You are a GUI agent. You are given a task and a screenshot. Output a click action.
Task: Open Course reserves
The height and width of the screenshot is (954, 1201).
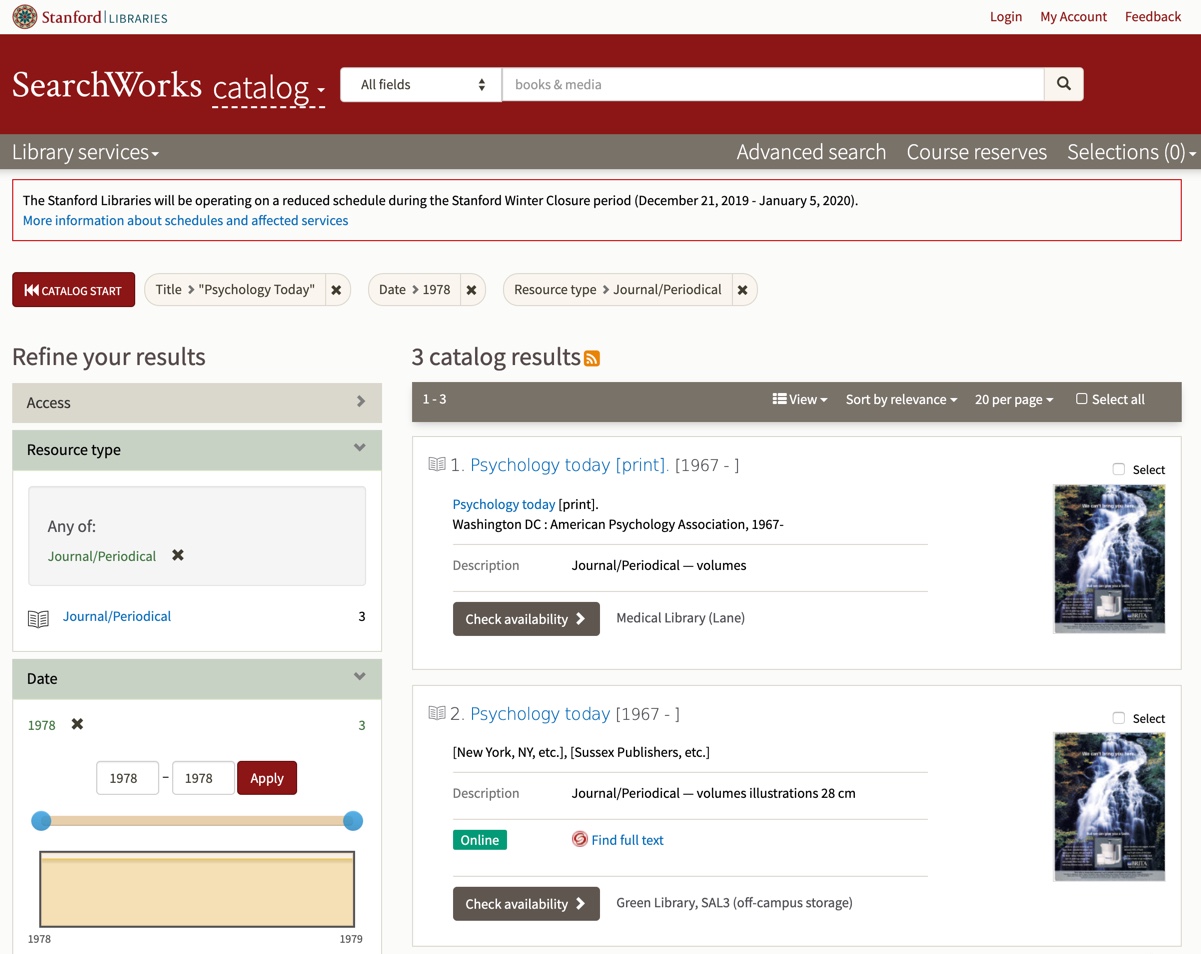[x=976, y=152]
